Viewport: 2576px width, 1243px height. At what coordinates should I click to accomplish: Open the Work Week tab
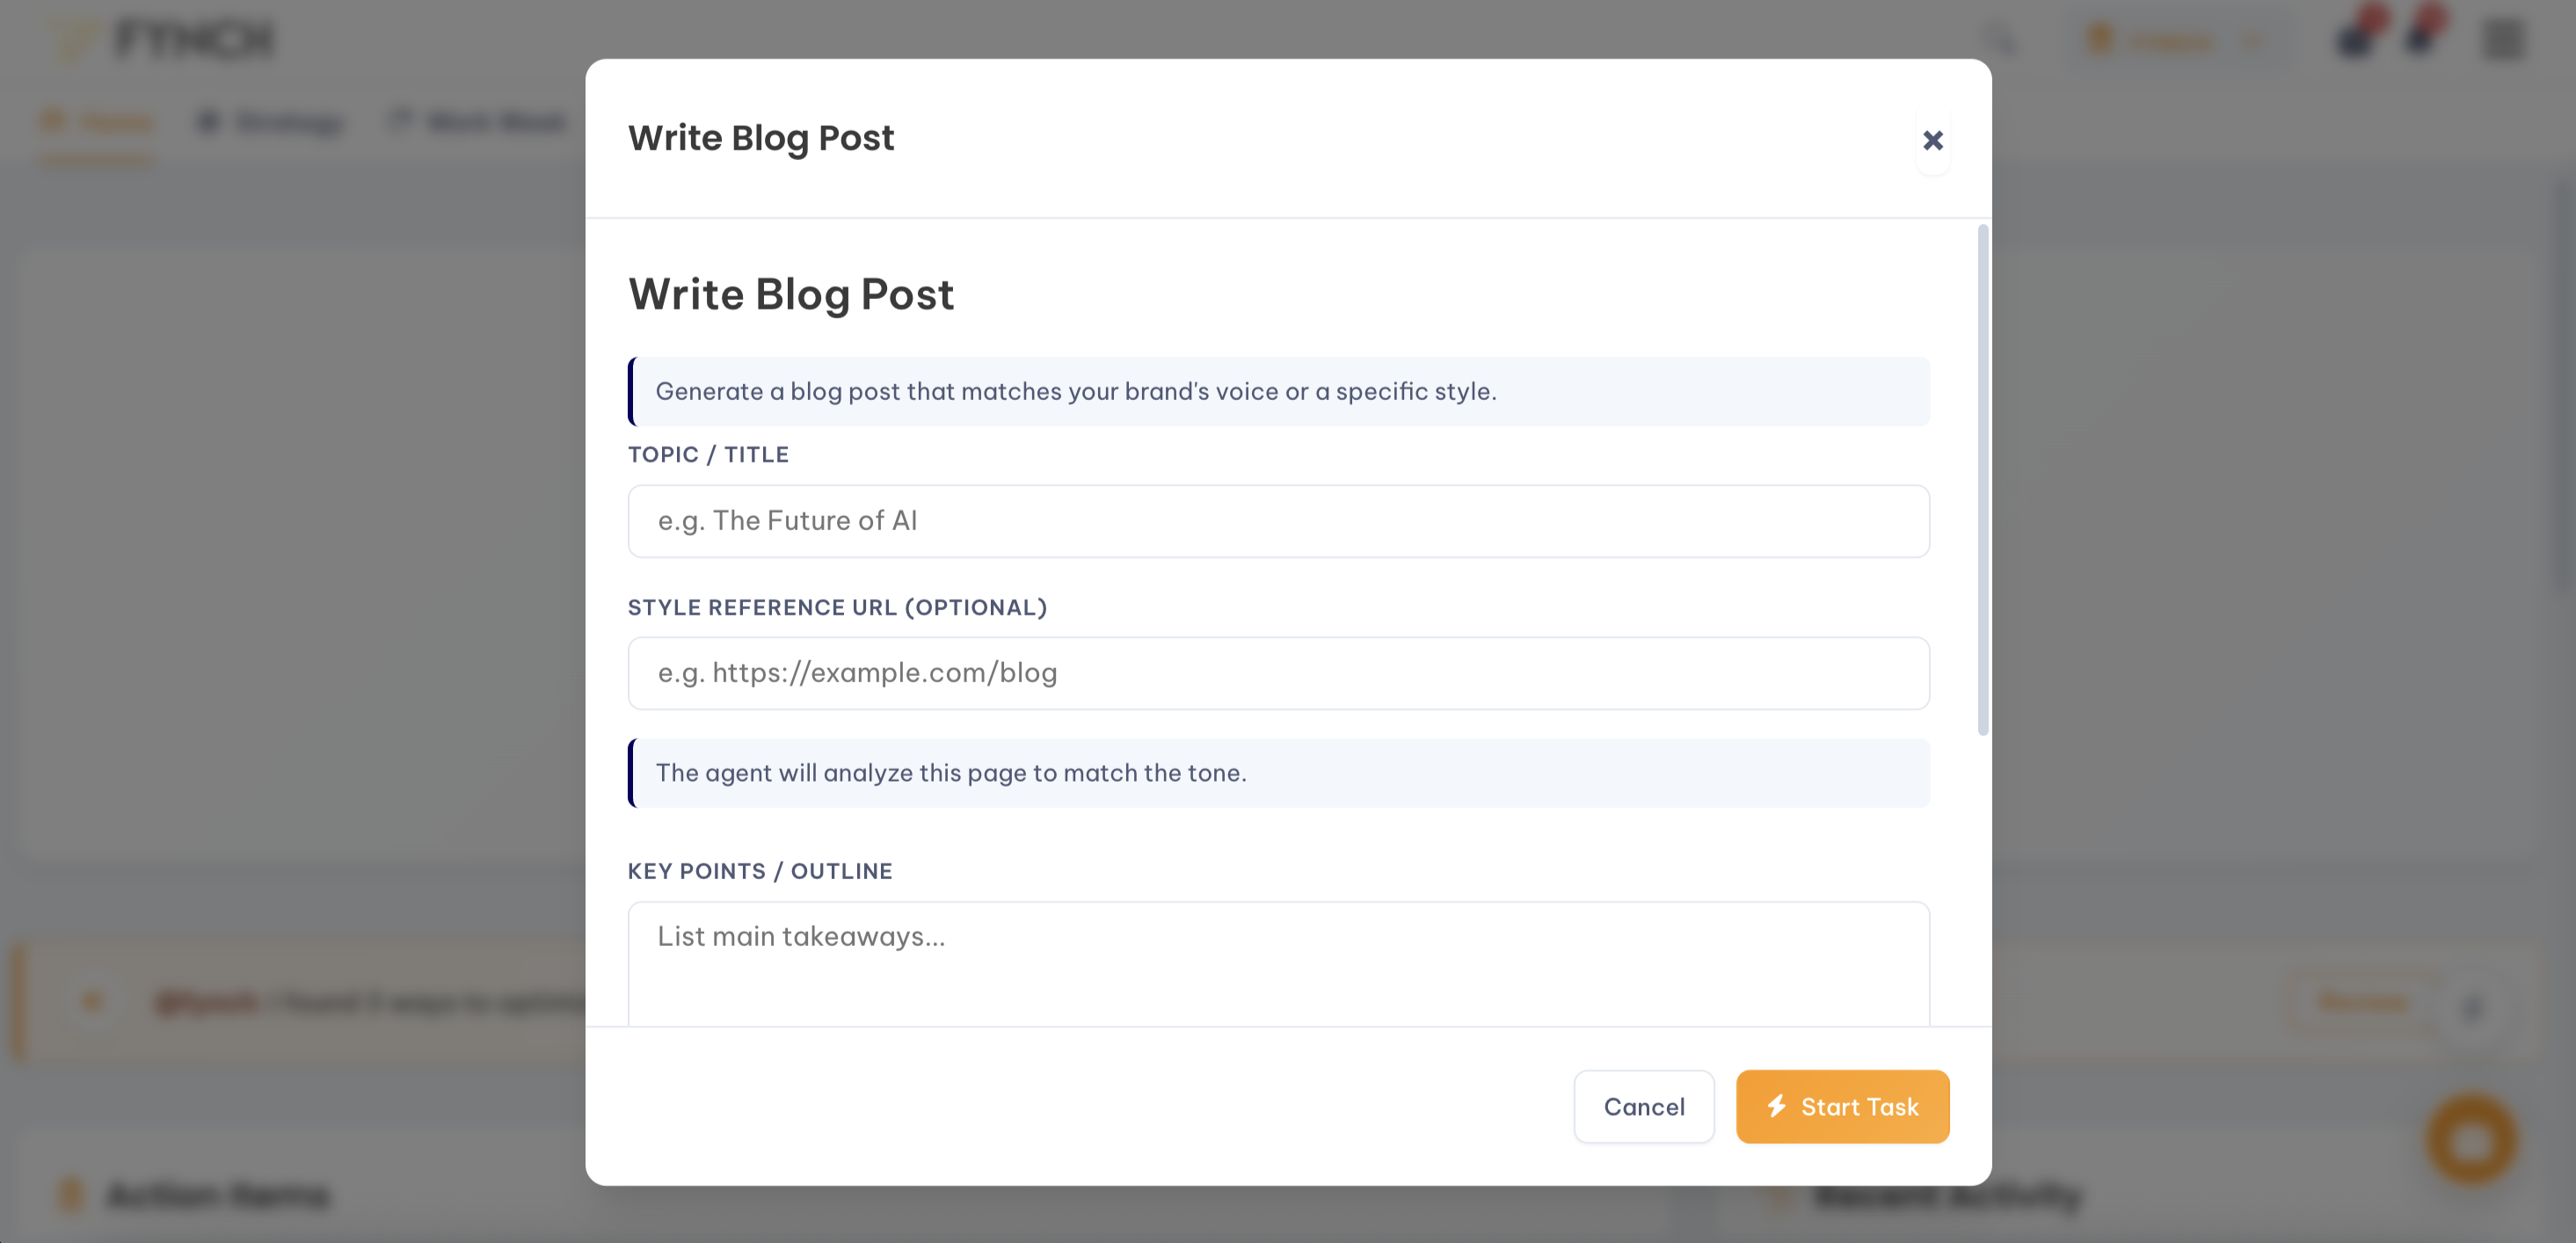[477, 120]
